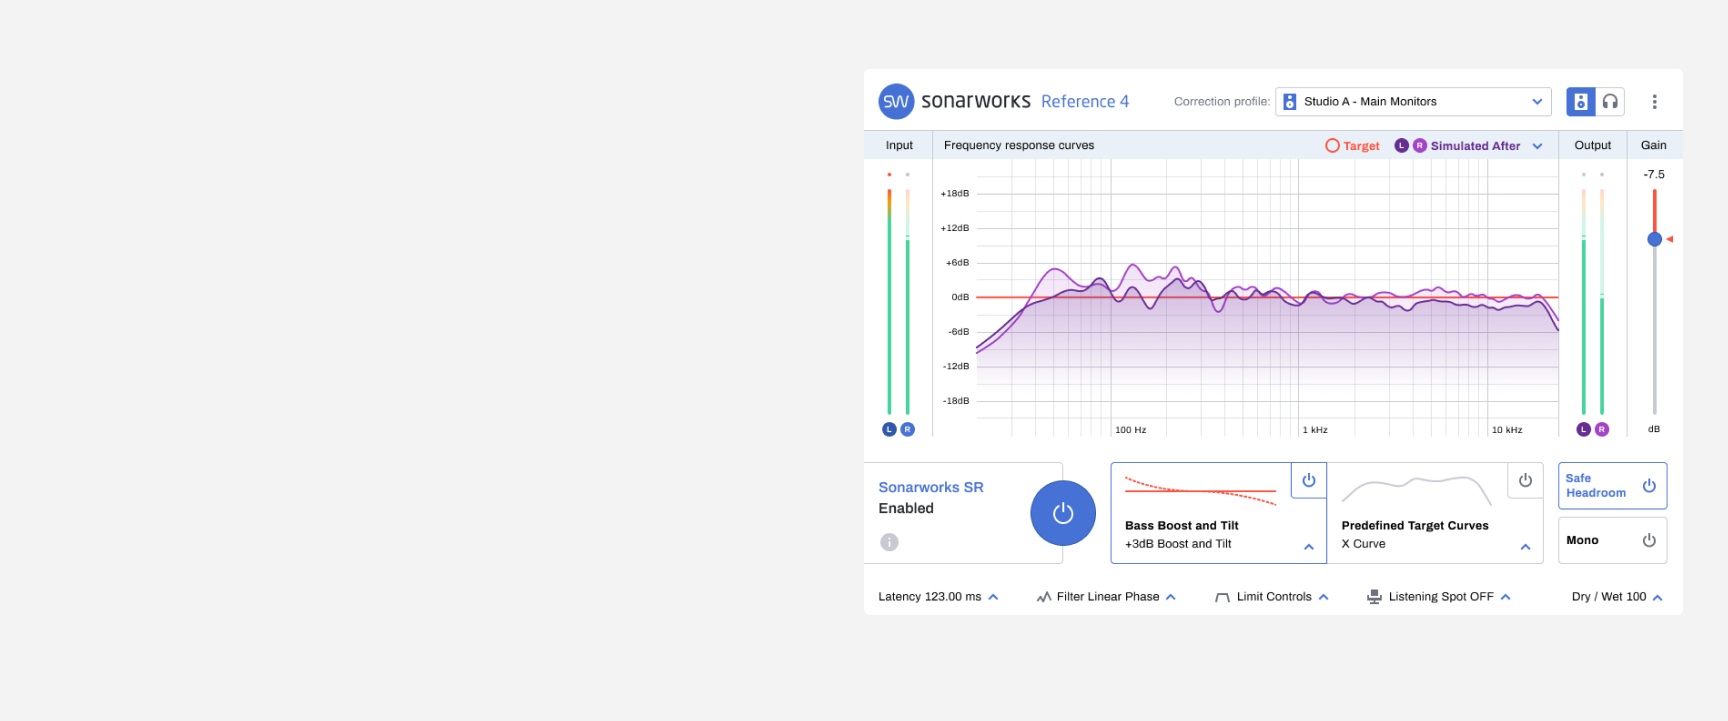This screenshot has height=721, width=1728.
Task: Enable Predefined Target Curves power button
Action: pyautogui.click(x=1525, y=480)
